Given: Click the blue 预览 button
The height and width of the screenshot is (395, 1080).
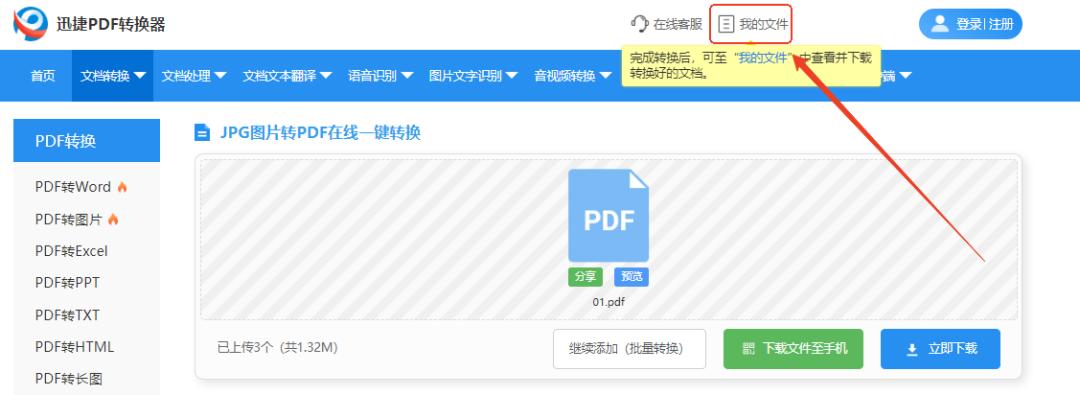Looking at the screenshot, I should pos(631,276).
